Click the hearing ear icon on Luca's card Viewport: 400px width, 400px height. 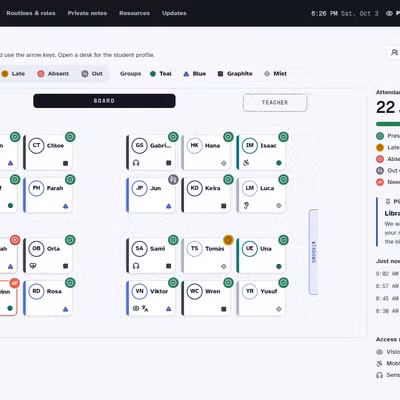click(246, 206)
